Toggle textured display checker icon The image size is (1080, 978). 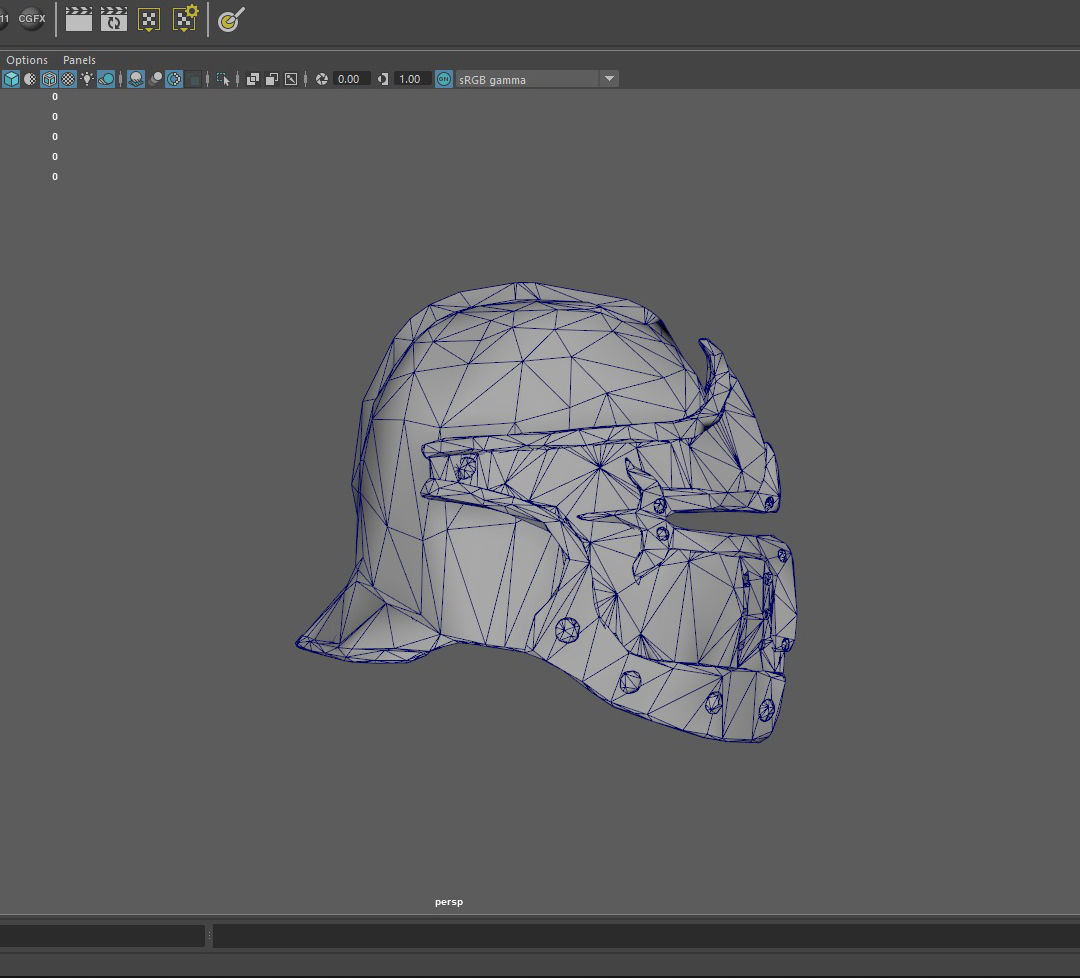click(68, 79)
